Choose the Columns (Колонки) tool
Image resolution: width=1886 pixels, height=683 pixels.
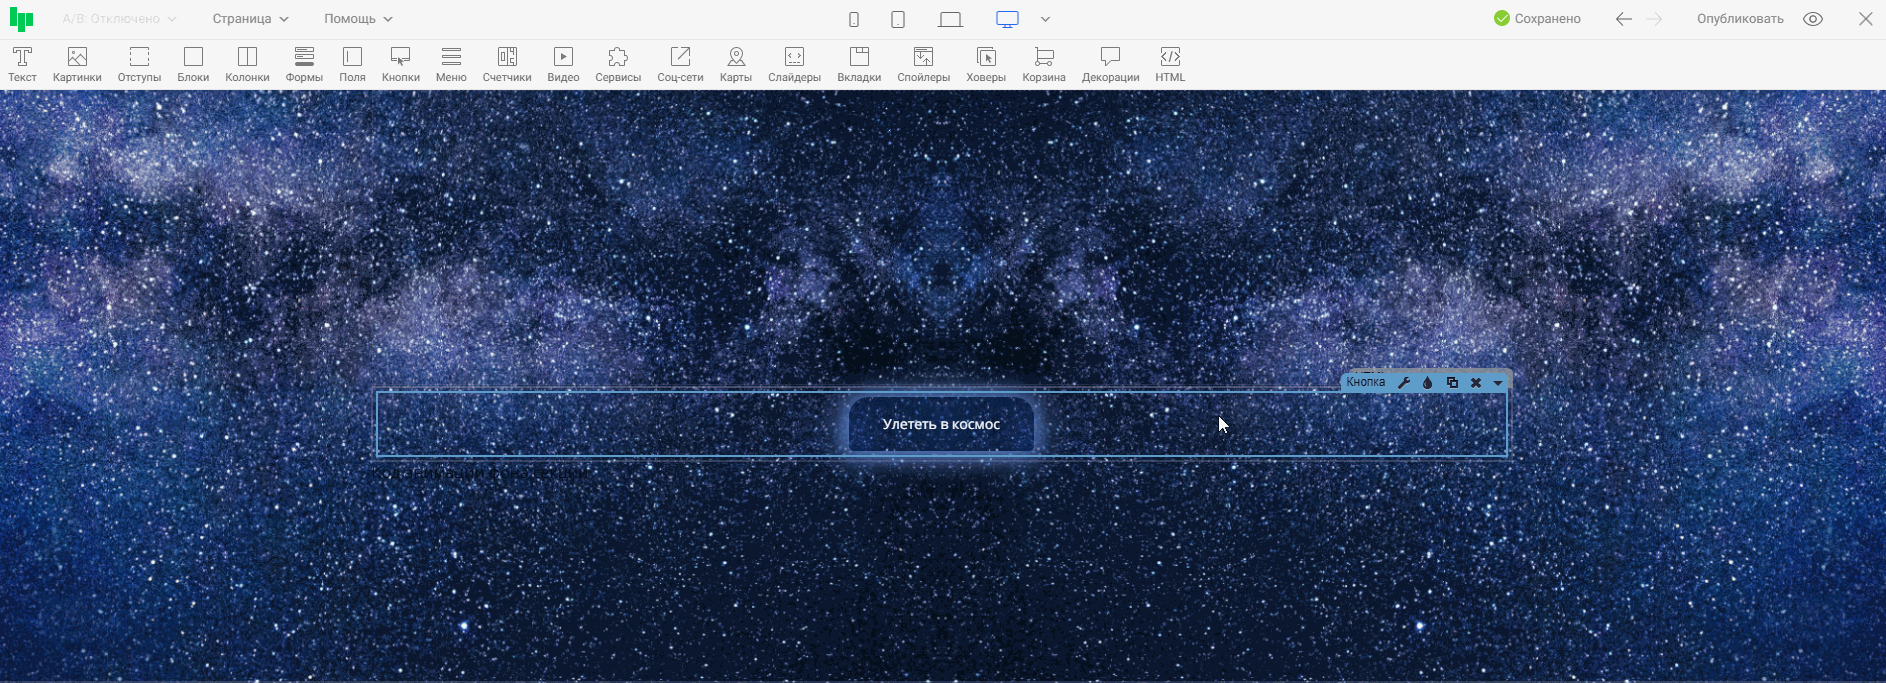247,64
